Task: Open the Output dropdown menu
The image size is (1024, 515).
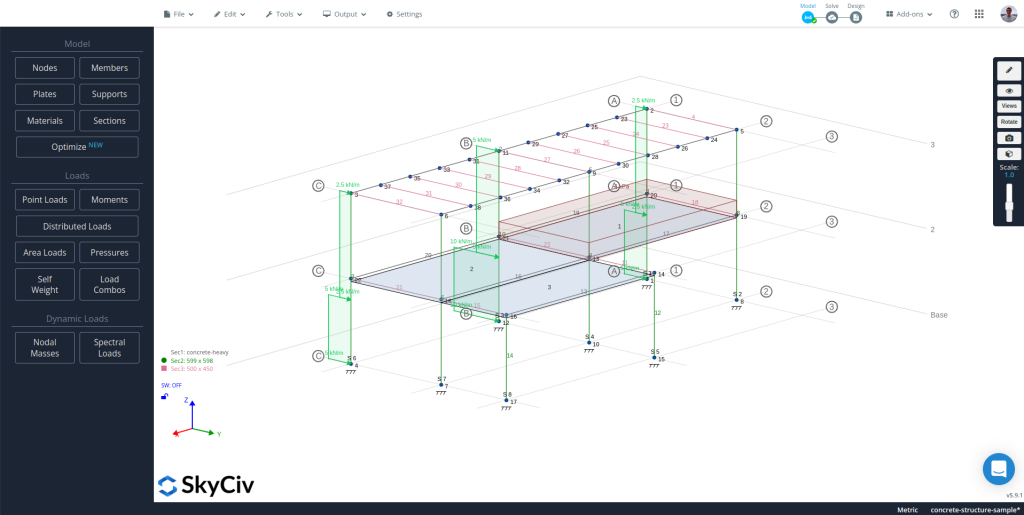Action: (344, 14)
